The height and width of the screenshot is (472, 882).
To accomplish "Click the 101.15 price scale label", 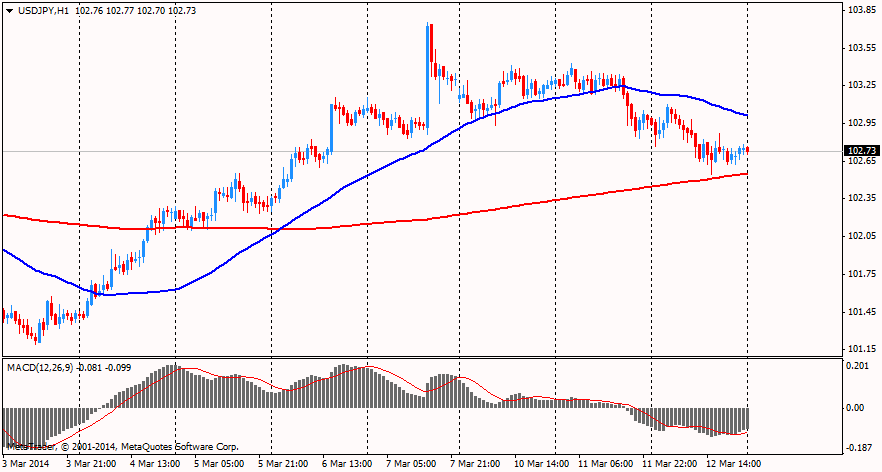I will click(x=861, y=349).
